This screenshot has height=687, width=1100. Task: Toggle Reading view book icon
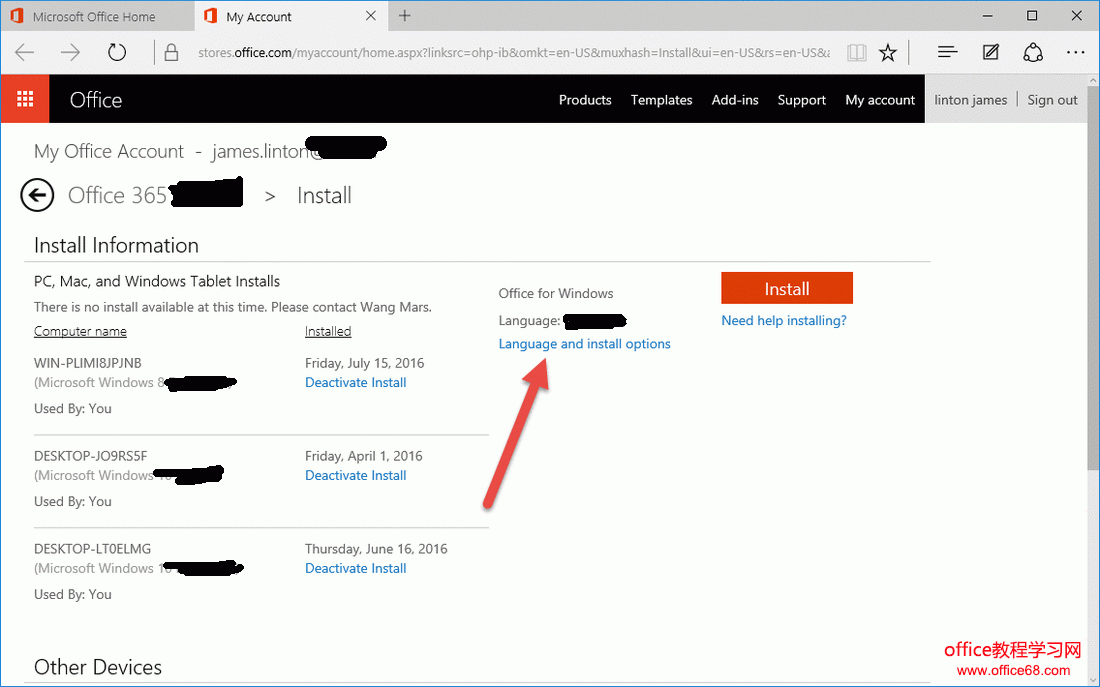point(857,53)
